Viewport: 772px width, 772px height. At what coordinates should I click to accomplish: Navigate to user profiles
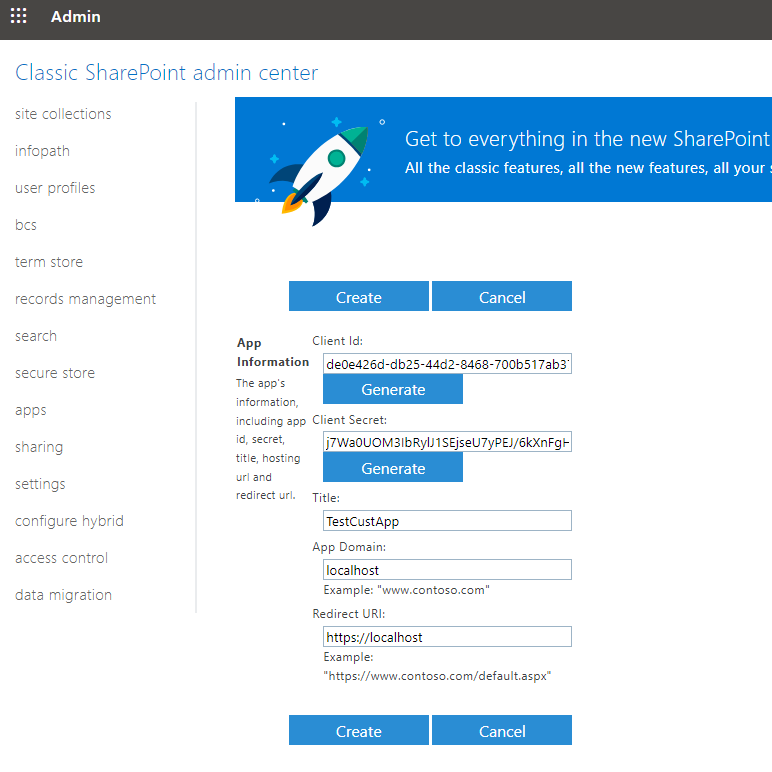55,188
